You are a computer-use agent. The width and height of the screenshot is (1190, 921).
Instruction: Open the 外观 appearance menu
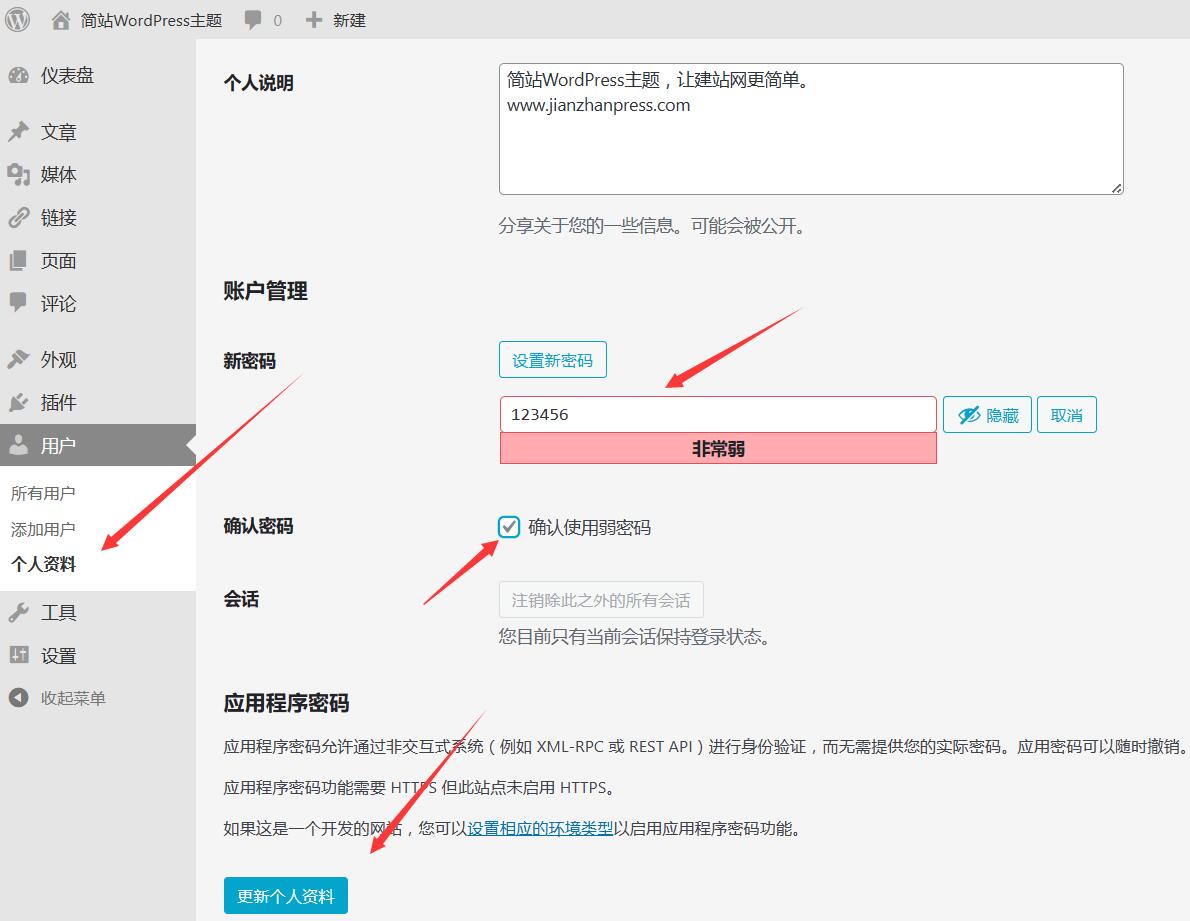(x=58, y=360)
